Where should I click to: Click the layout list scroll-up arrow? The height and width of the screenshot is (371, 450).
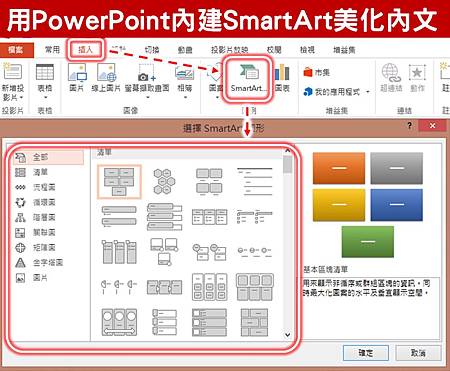288,151
